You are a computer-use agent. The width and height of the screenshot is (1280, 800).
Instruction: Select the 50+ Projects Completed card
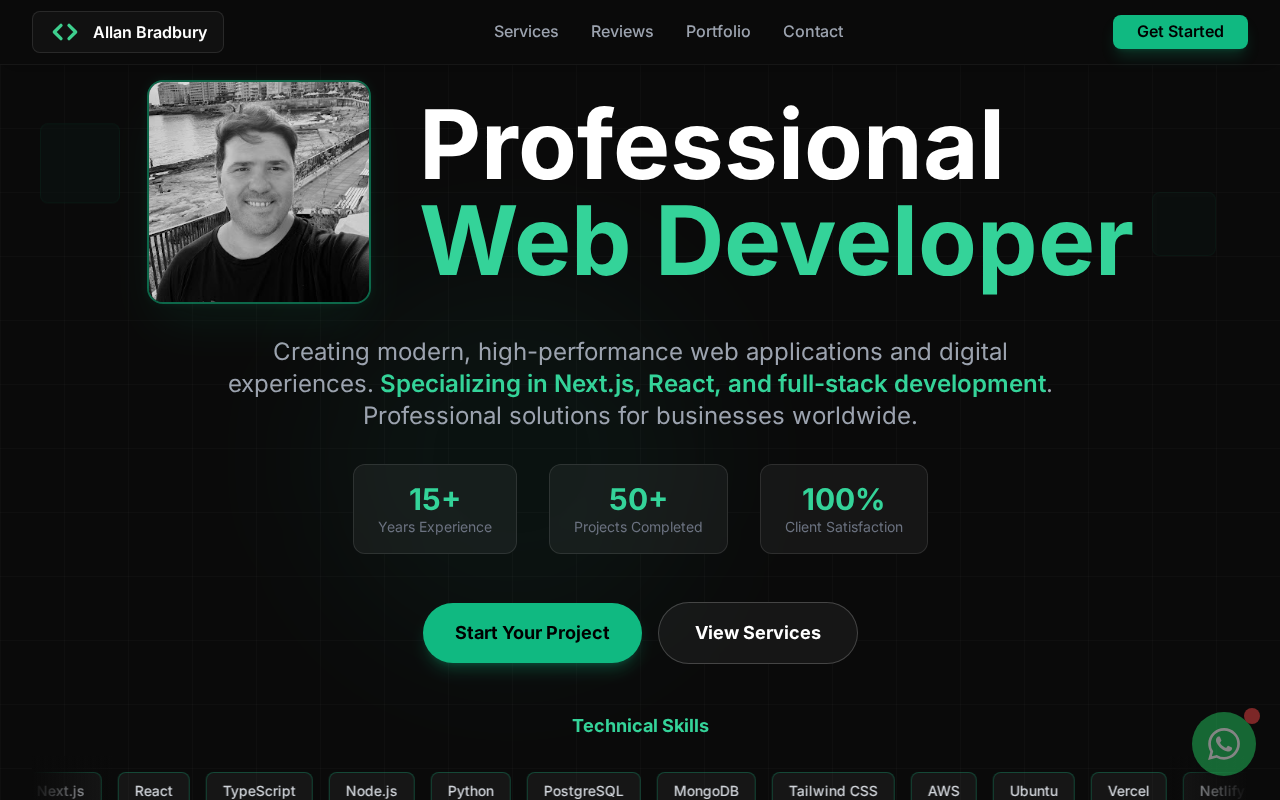tap(638, 509)
